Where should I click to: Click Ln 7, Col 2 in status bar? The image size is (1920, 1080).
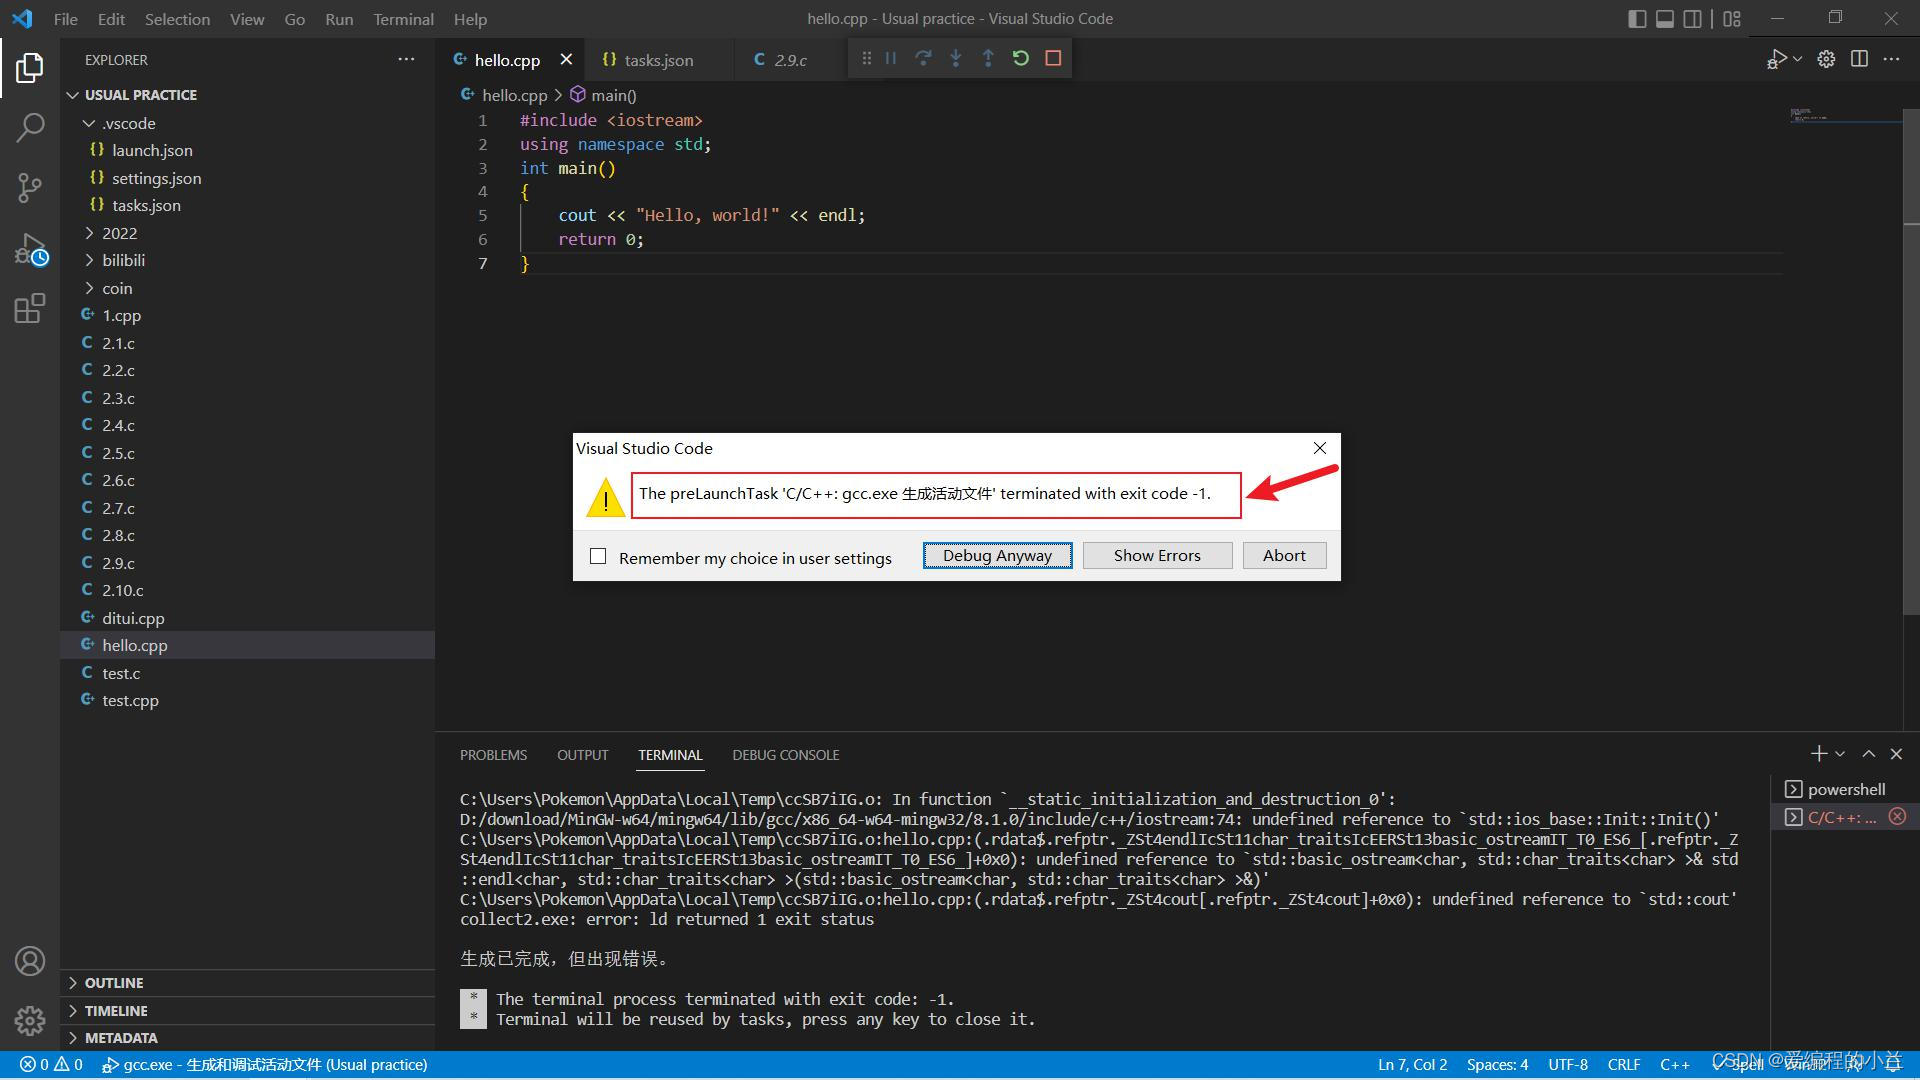[x=1412, y=1065]
